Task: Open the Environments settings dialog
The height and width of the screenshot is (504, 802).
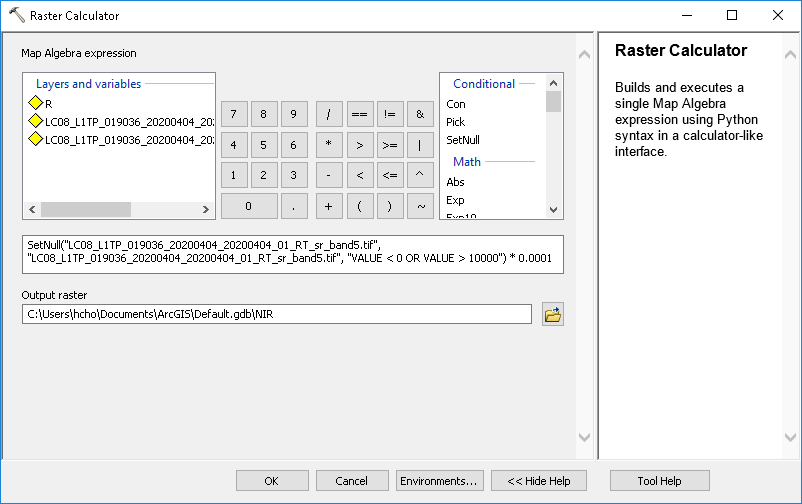Action: click(440, 481)
